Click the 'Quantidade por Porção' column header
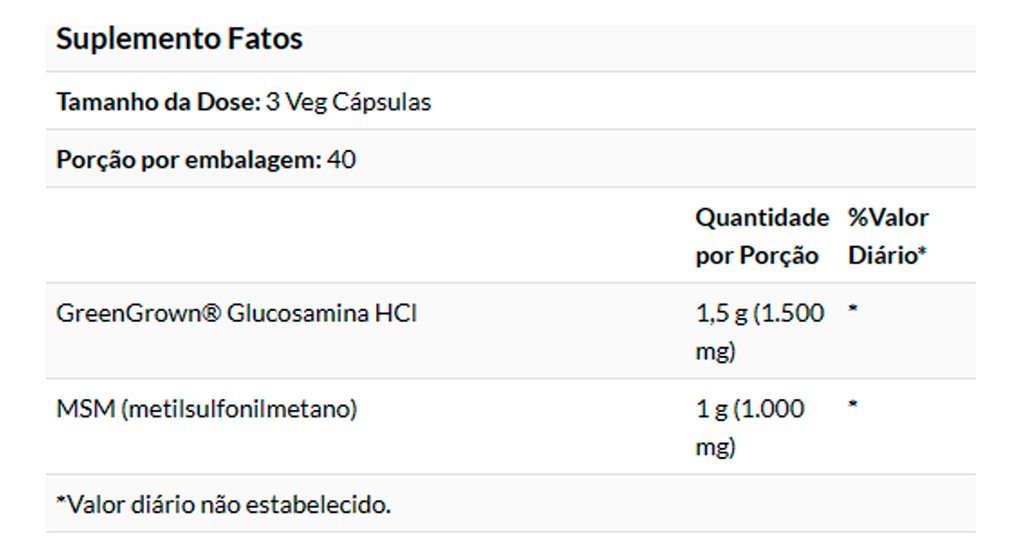This screenshot has width=1022, height=558. pyautogui.click(x=761, y=236)
